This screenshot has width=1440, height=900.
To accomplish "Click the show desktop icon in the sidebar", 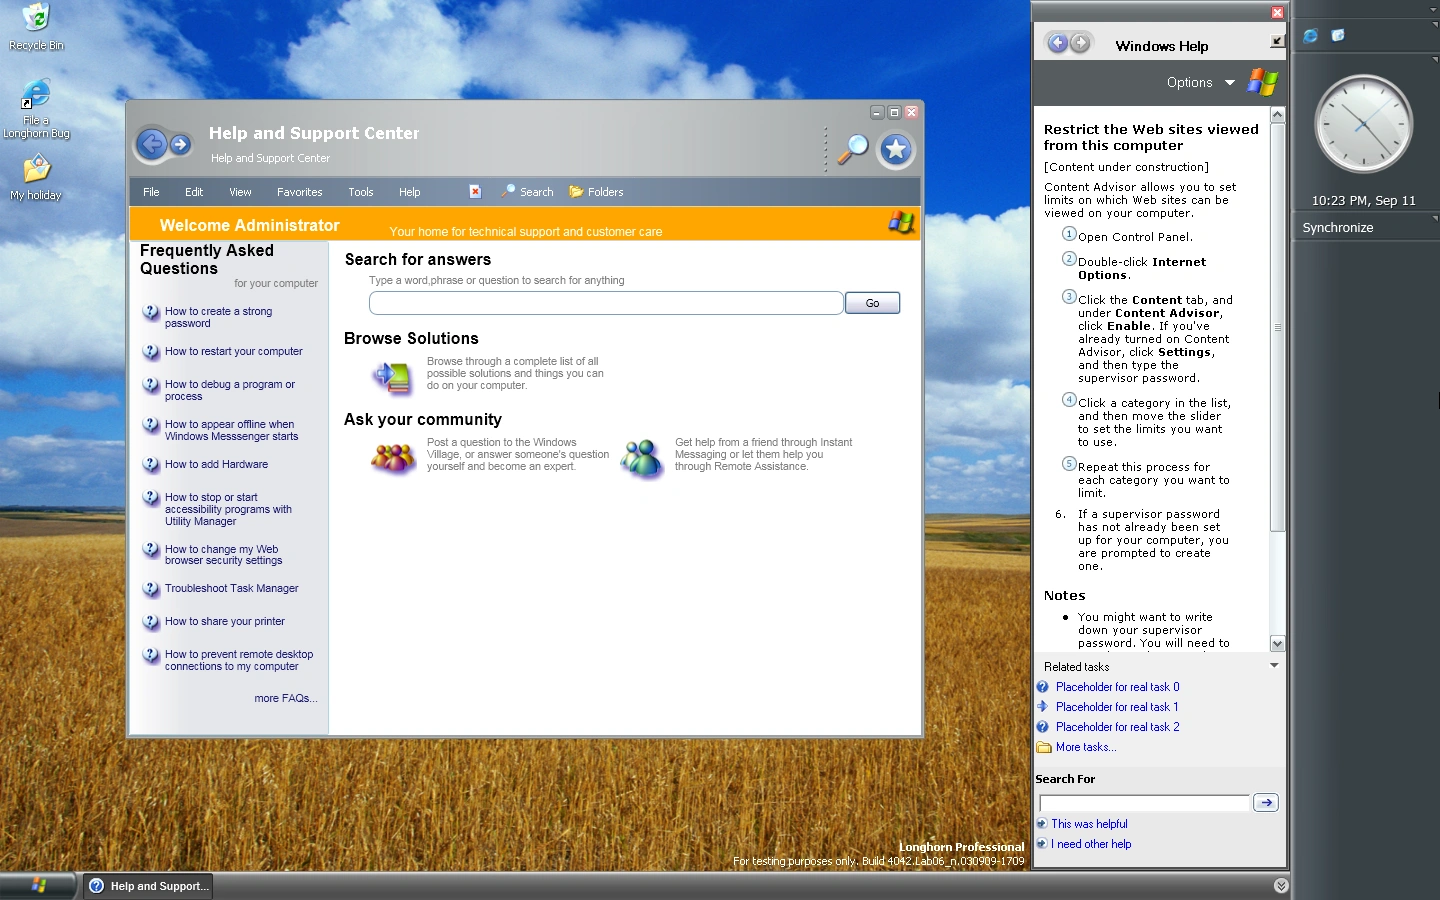I will coord(1338,35).
